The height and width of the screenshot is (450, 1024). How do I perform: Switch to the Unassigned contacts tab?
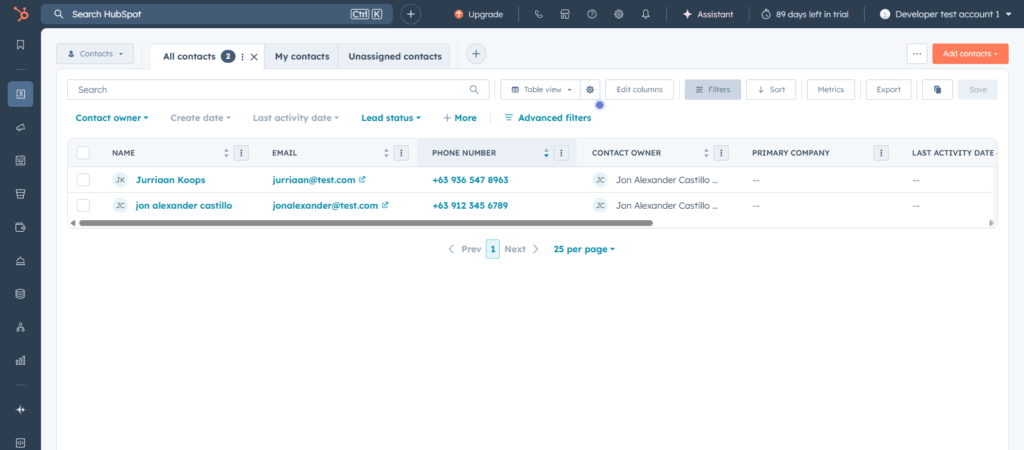(x=394, y=57)
